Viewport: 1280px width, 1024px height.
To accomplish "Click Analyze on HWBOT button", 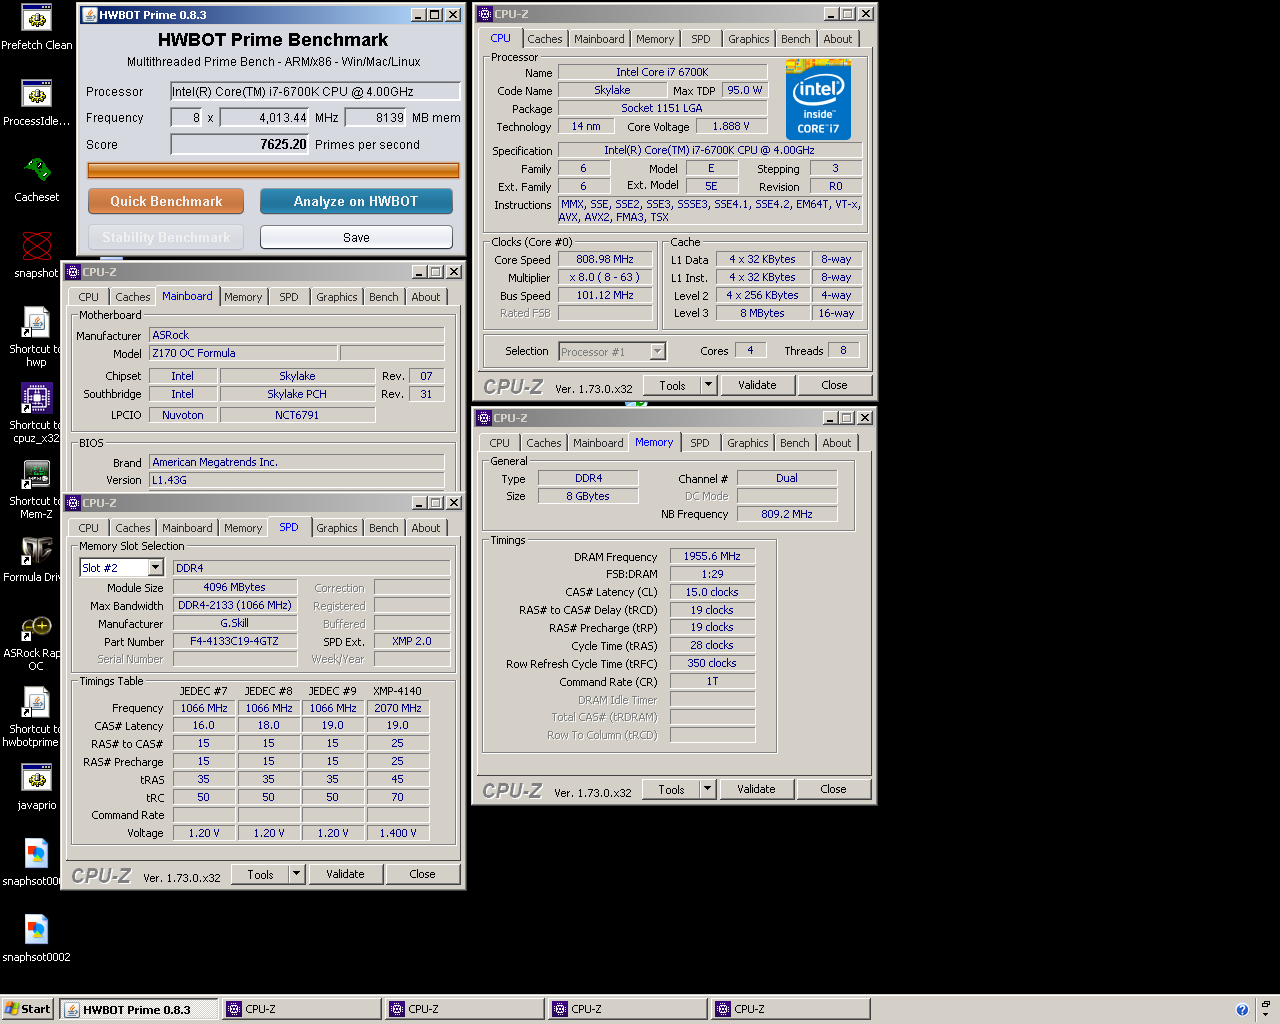I will [356, 201].
